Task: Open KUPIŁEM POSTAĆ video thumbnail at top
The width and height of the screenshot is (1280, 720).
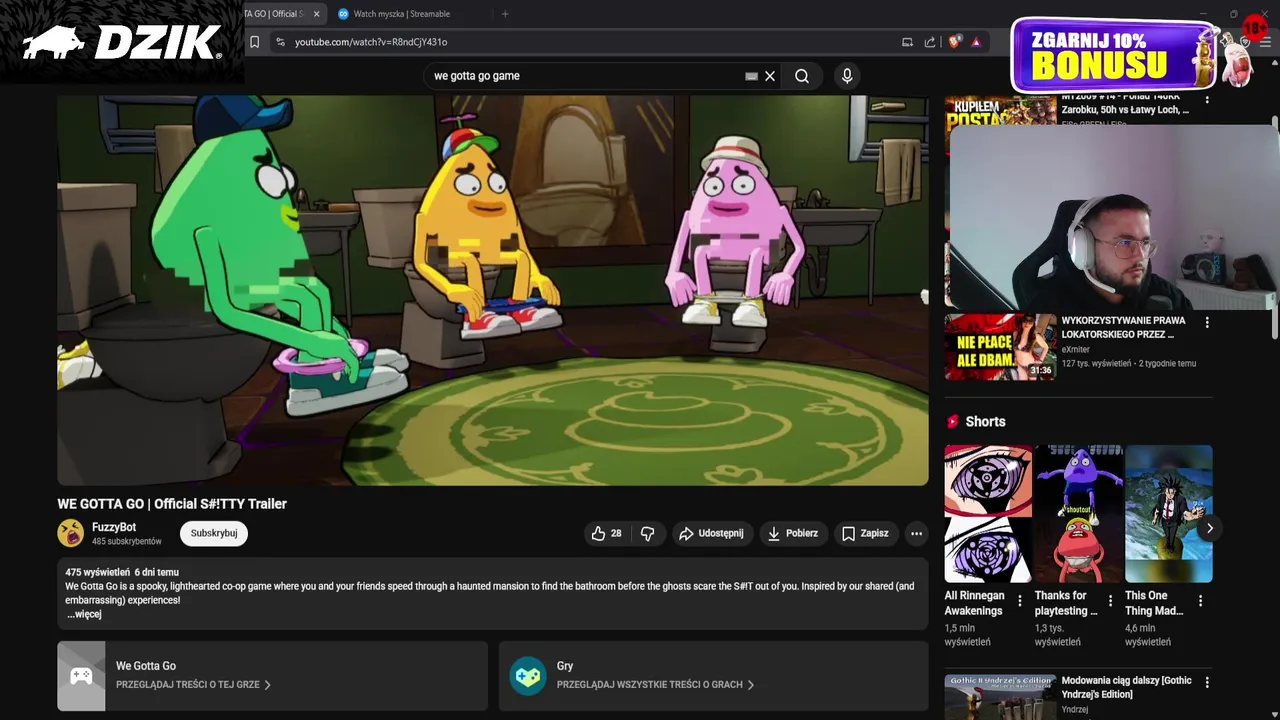Action: (x=1000, y=110)
